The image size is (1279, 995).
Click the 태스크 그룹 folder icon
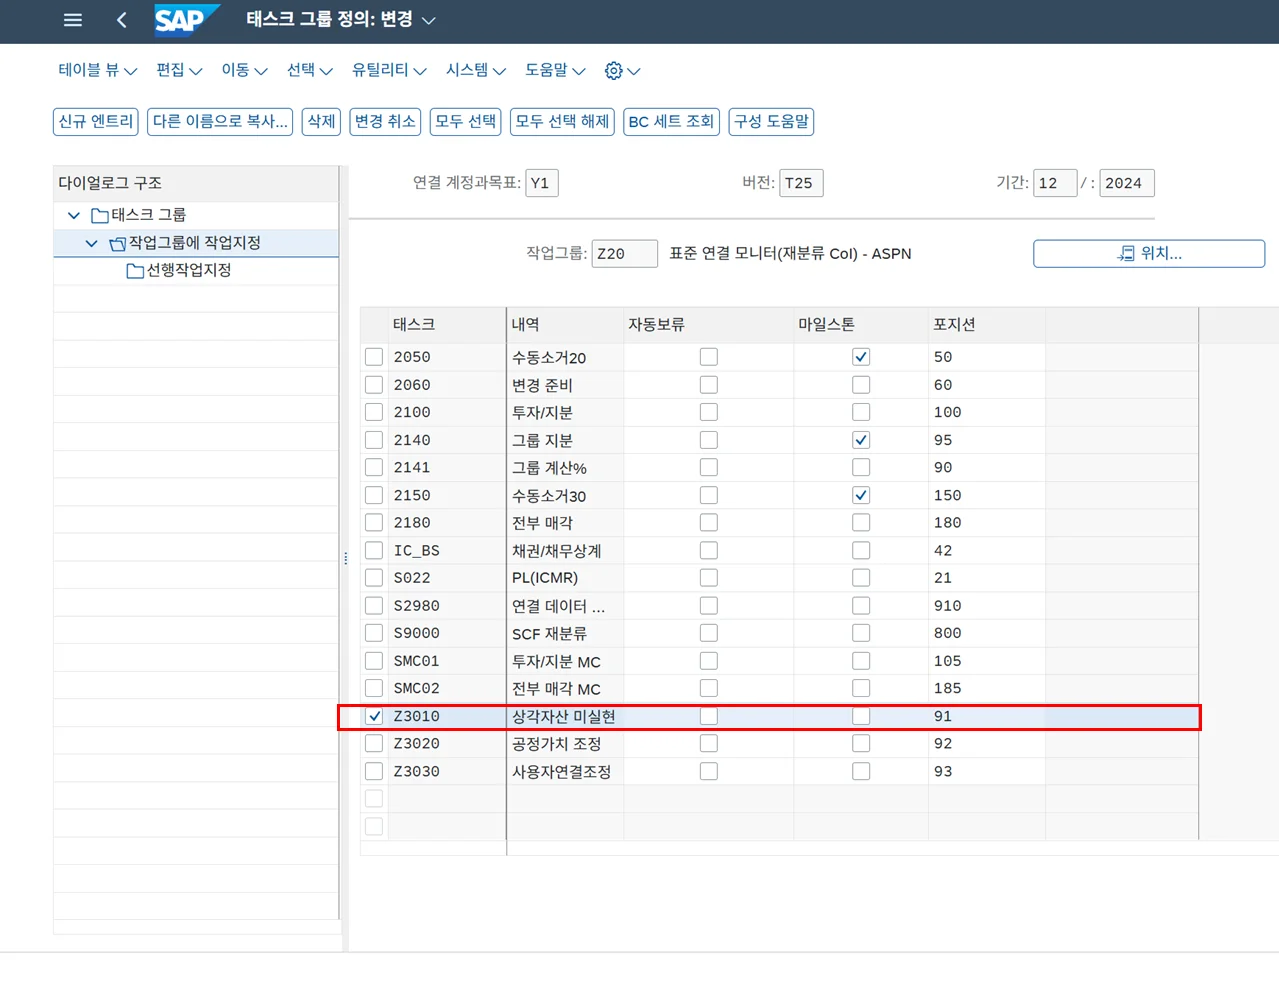coord(99,215)
